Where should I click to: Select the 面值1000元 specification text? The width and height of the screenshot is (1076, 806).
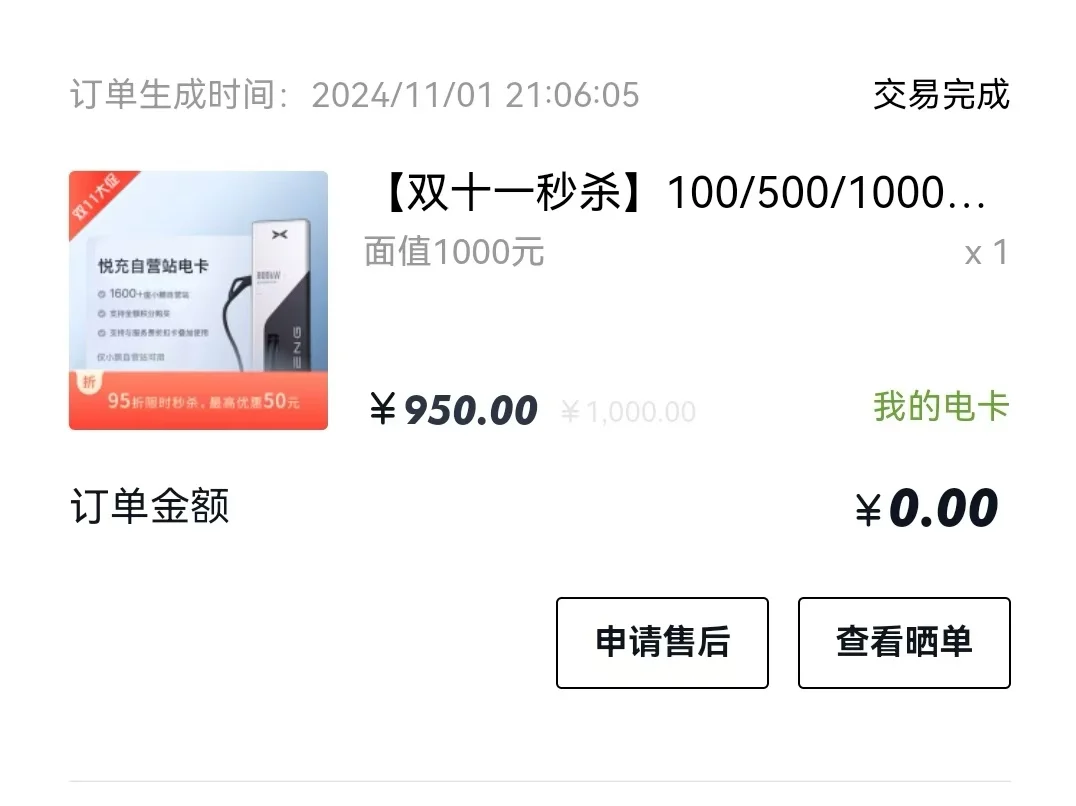coord(454,252)
